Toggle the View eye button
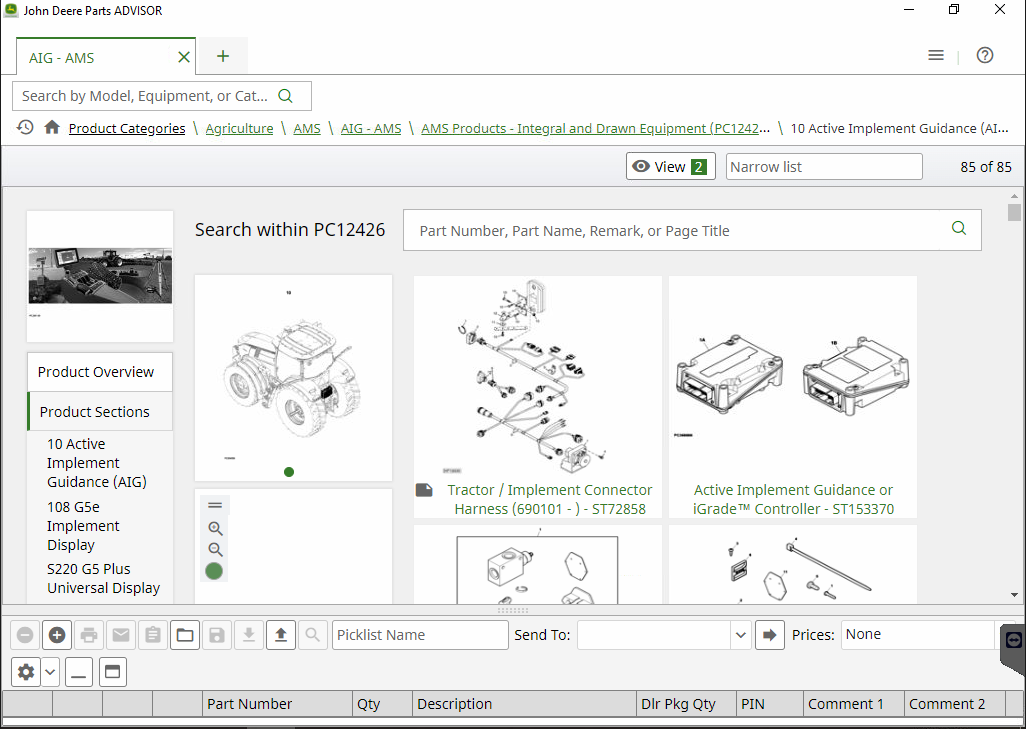 (x=670, y=167)
